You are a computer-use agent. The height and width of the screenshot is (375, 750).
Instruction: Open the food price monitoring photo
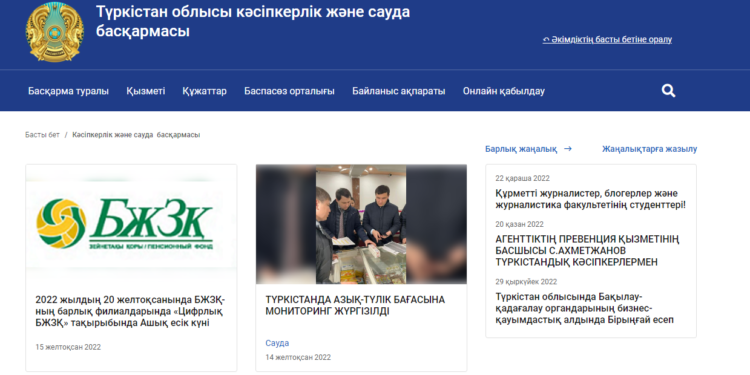pyautogui.click(x=361, y=224)
